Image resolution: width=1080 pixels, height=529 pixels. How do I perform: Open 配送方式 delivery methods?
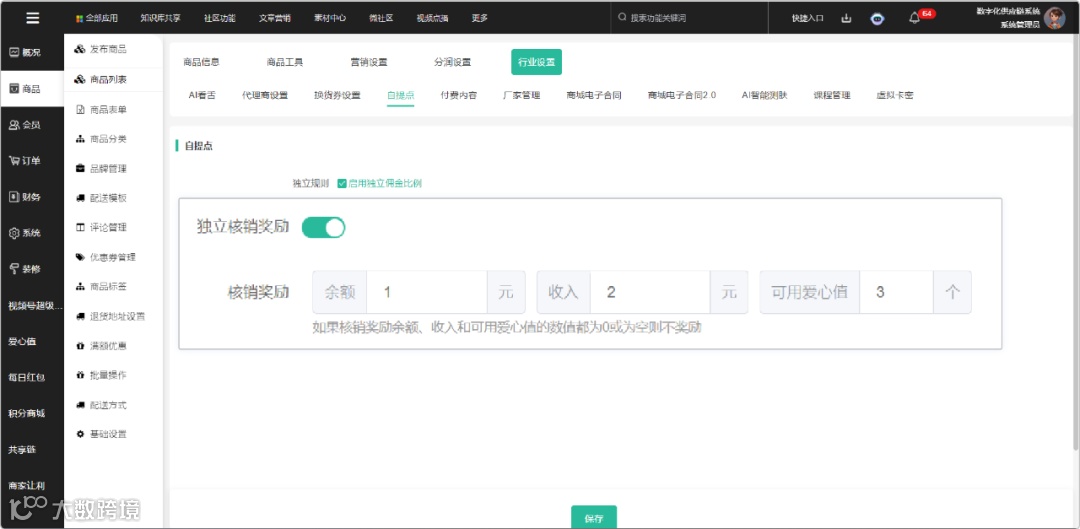[101, 405]
